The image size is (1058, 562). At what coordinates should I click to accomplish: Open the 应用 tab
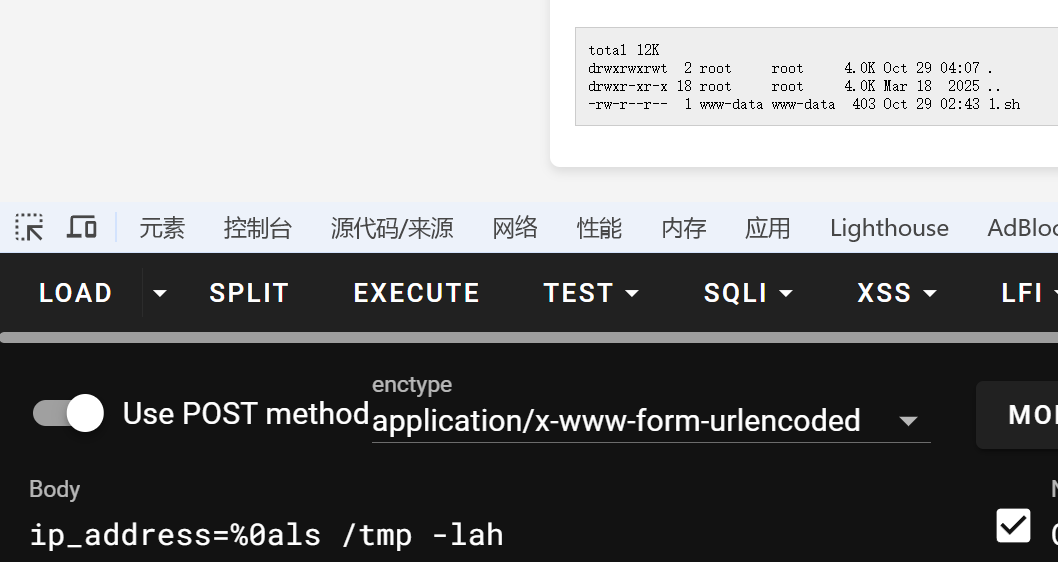pyautogui.click(x=768, y=228)
